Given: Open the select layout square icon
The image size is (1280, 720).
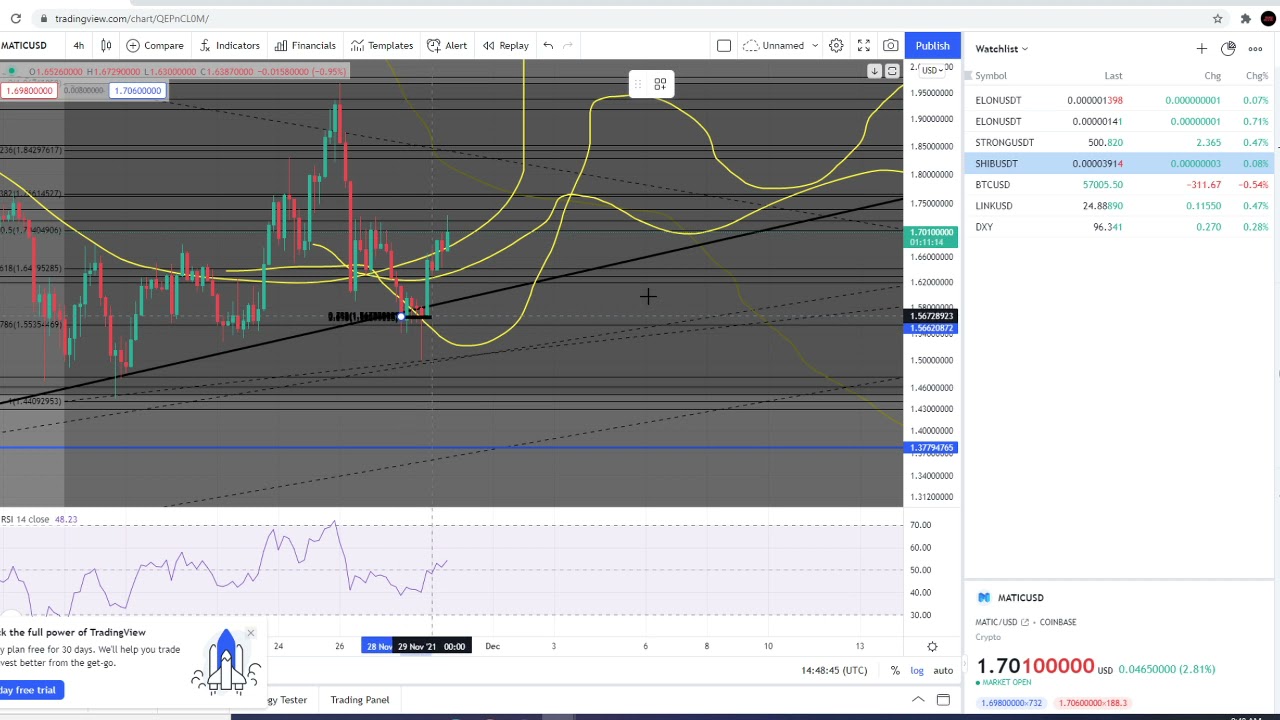Looking at the screenshot, I should point(724,45).
